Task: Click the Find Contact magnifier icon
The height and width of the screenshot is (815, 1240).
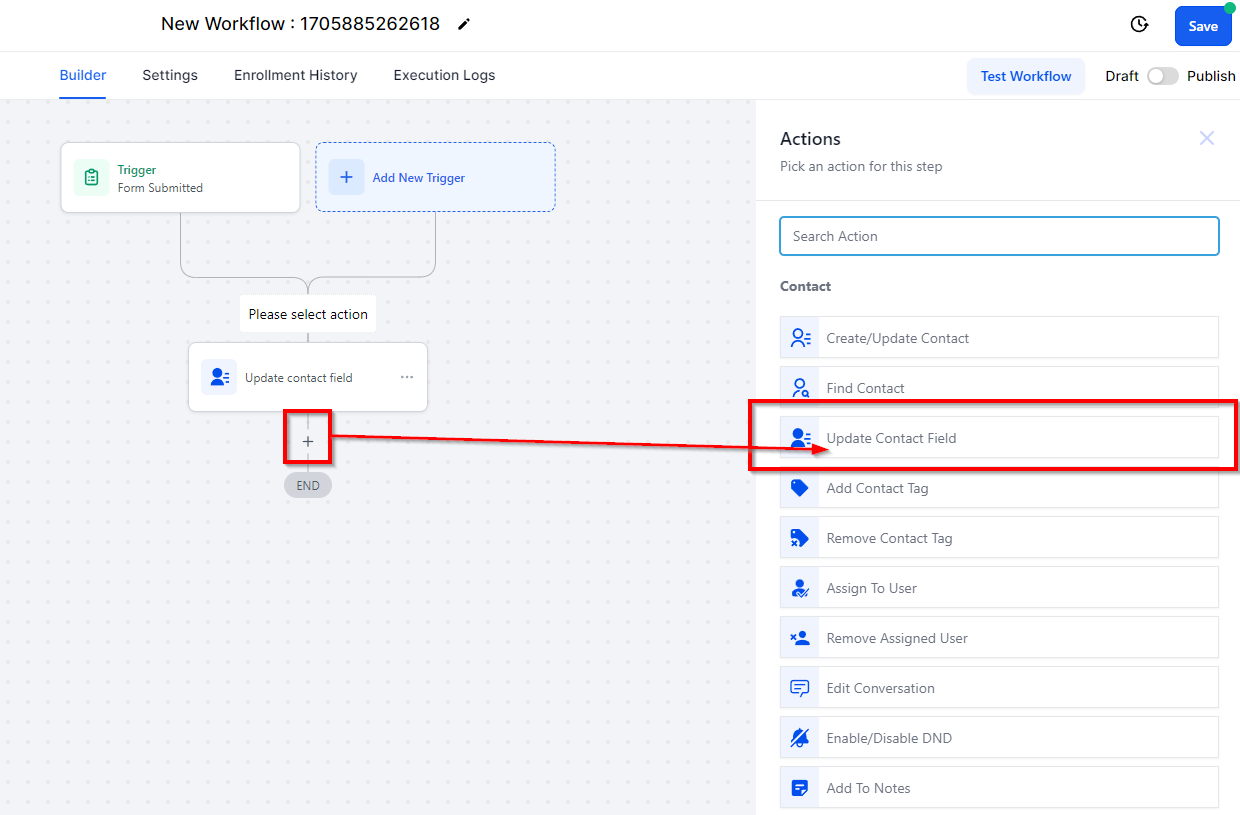Action: tap(800, 388)
